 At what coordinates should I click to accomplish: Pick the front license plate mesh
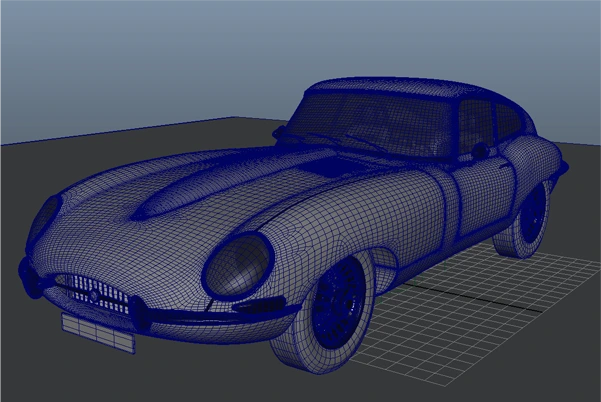(98, 333)
